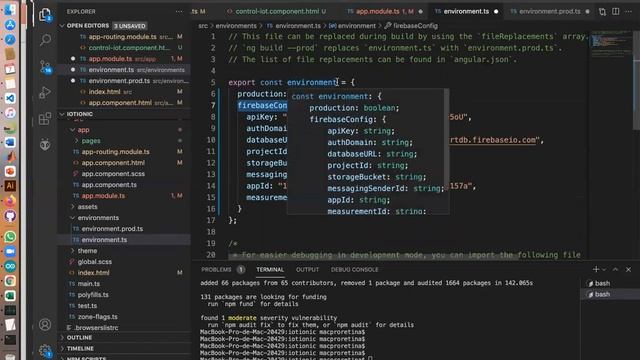Viewport: 640px width, 360px height.
Task: Open .browserslistrc file
Action: (x=96, y=328)
